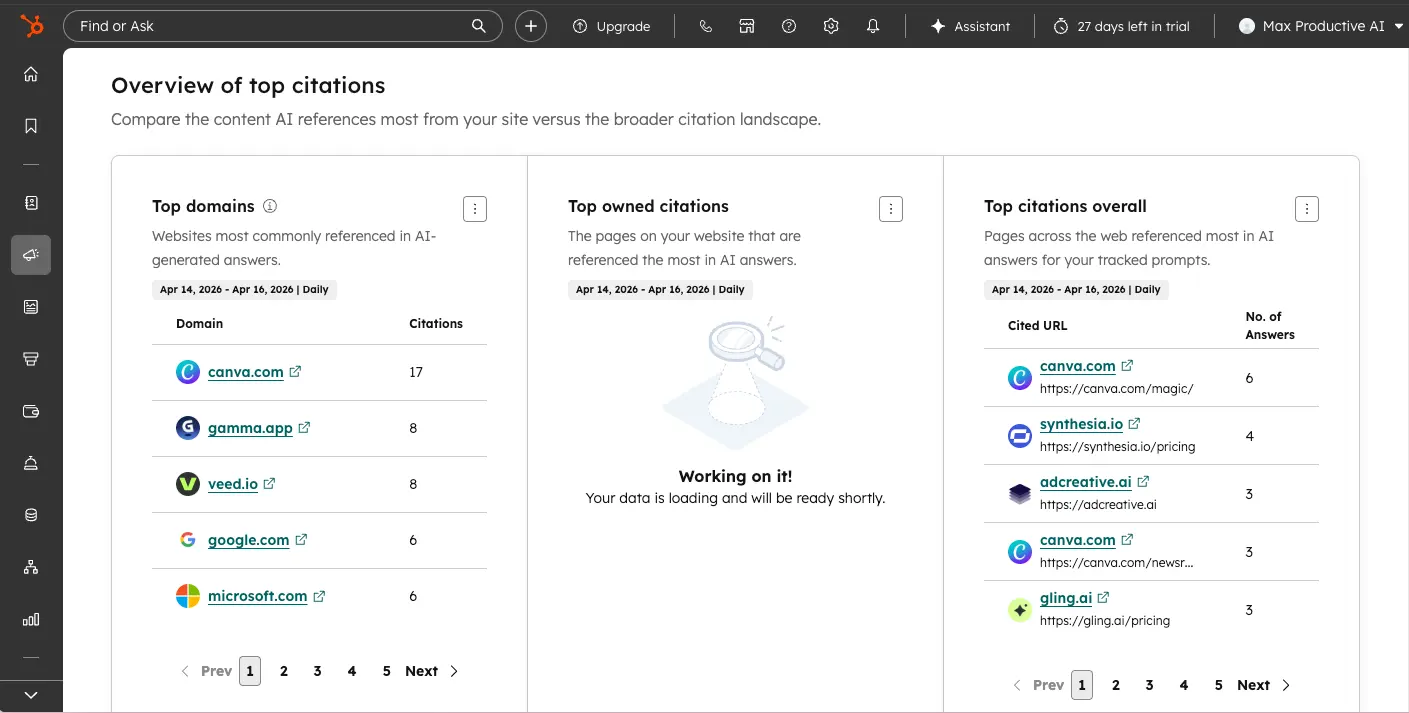Click the HubSpot sprocket logo
Viewport: 1409px width, 713px height.
click(31, 26)
